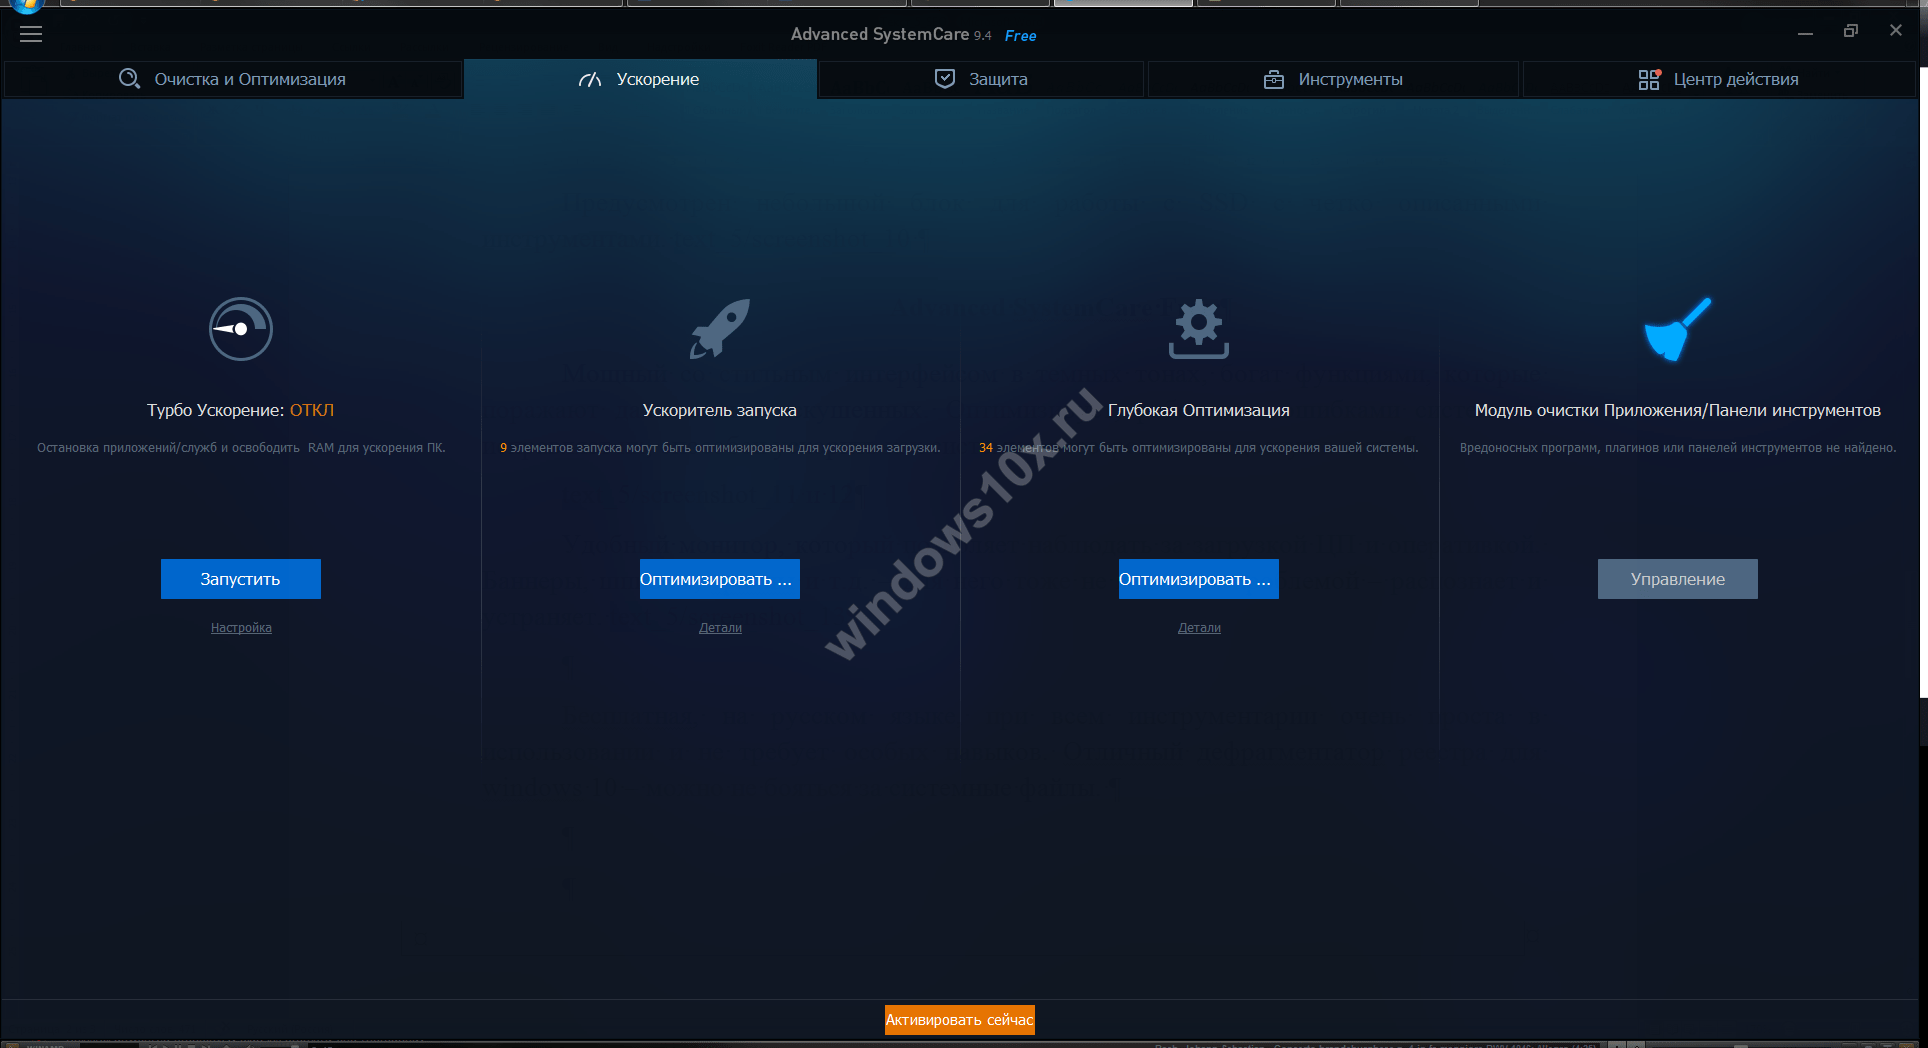Switch to the Очистка и Оптимизация tab
This screenshot has height=1048, width=1928.
(233, 79)
